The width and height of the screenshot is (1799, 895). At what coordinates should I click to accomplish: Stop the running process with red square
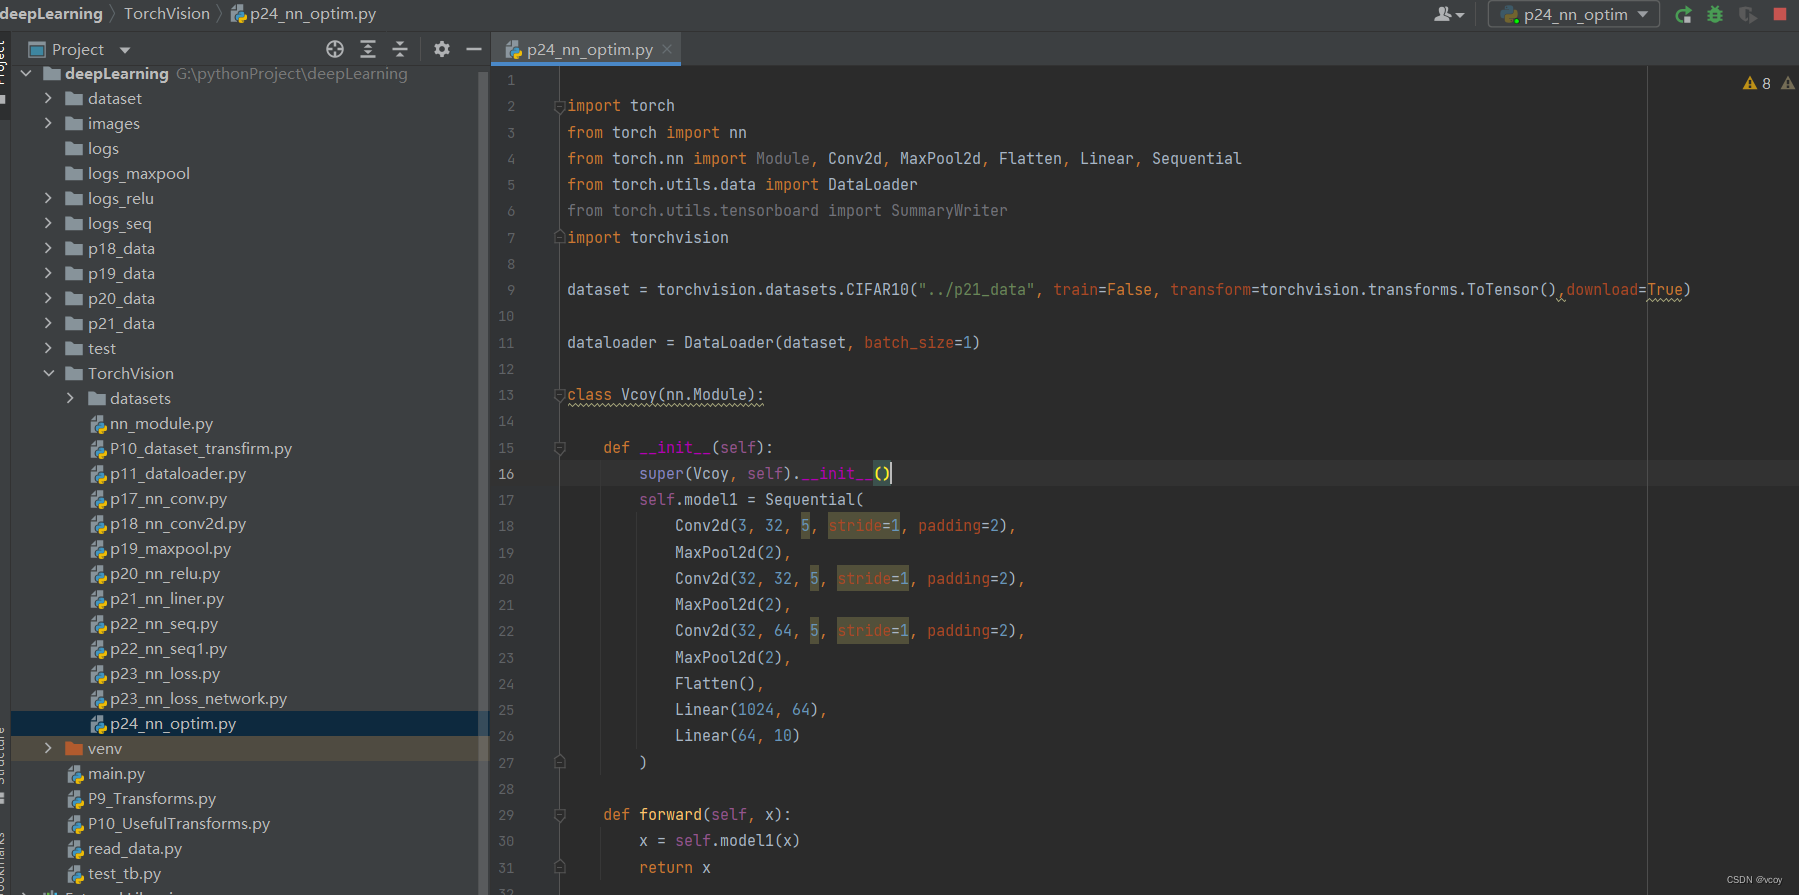coord(1780,14)
